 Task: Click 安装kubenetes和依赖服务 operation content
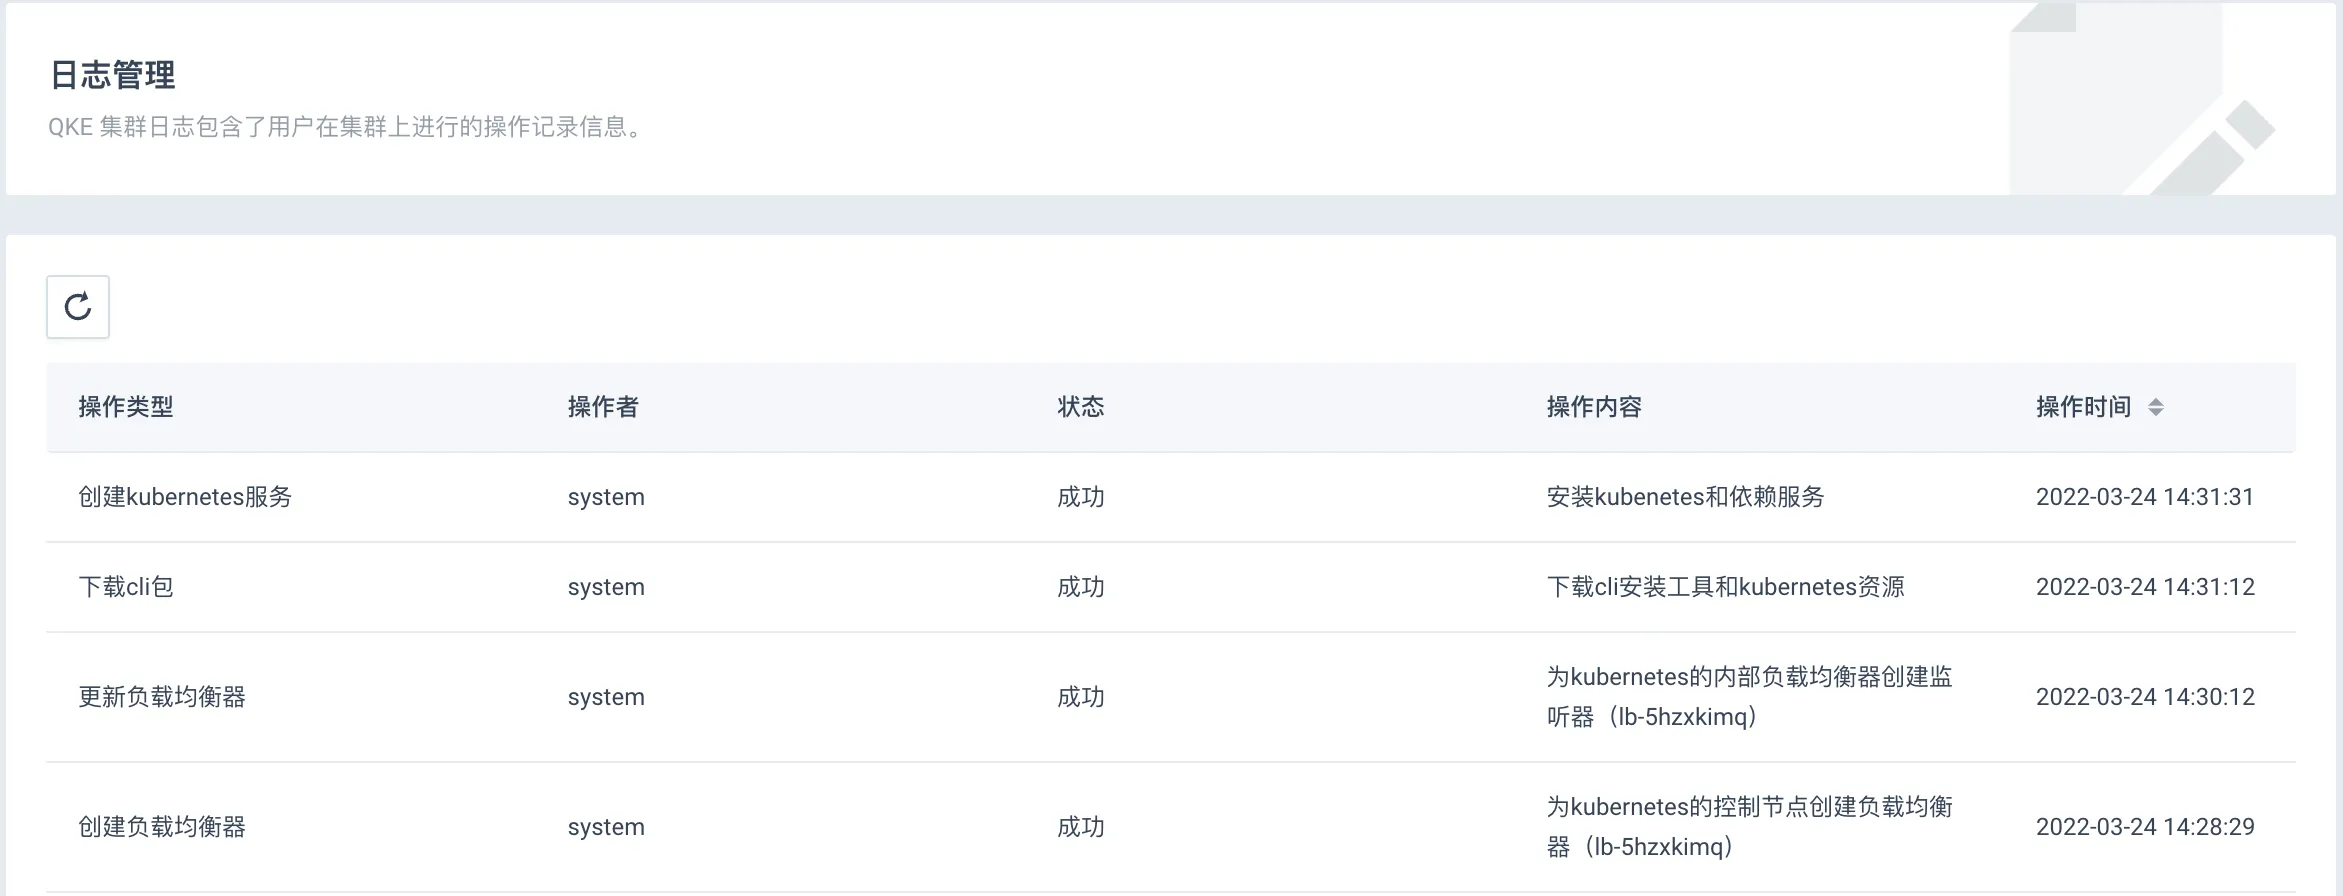click(1685, 497)
